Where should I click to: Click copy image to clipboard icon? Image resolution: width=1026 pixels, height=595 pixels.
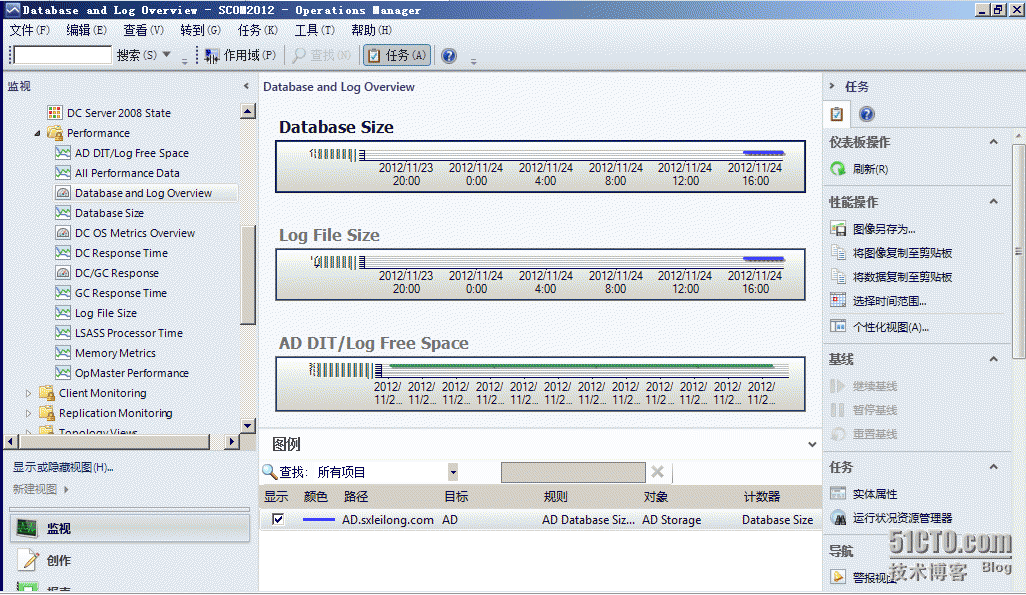pos(838,253)
